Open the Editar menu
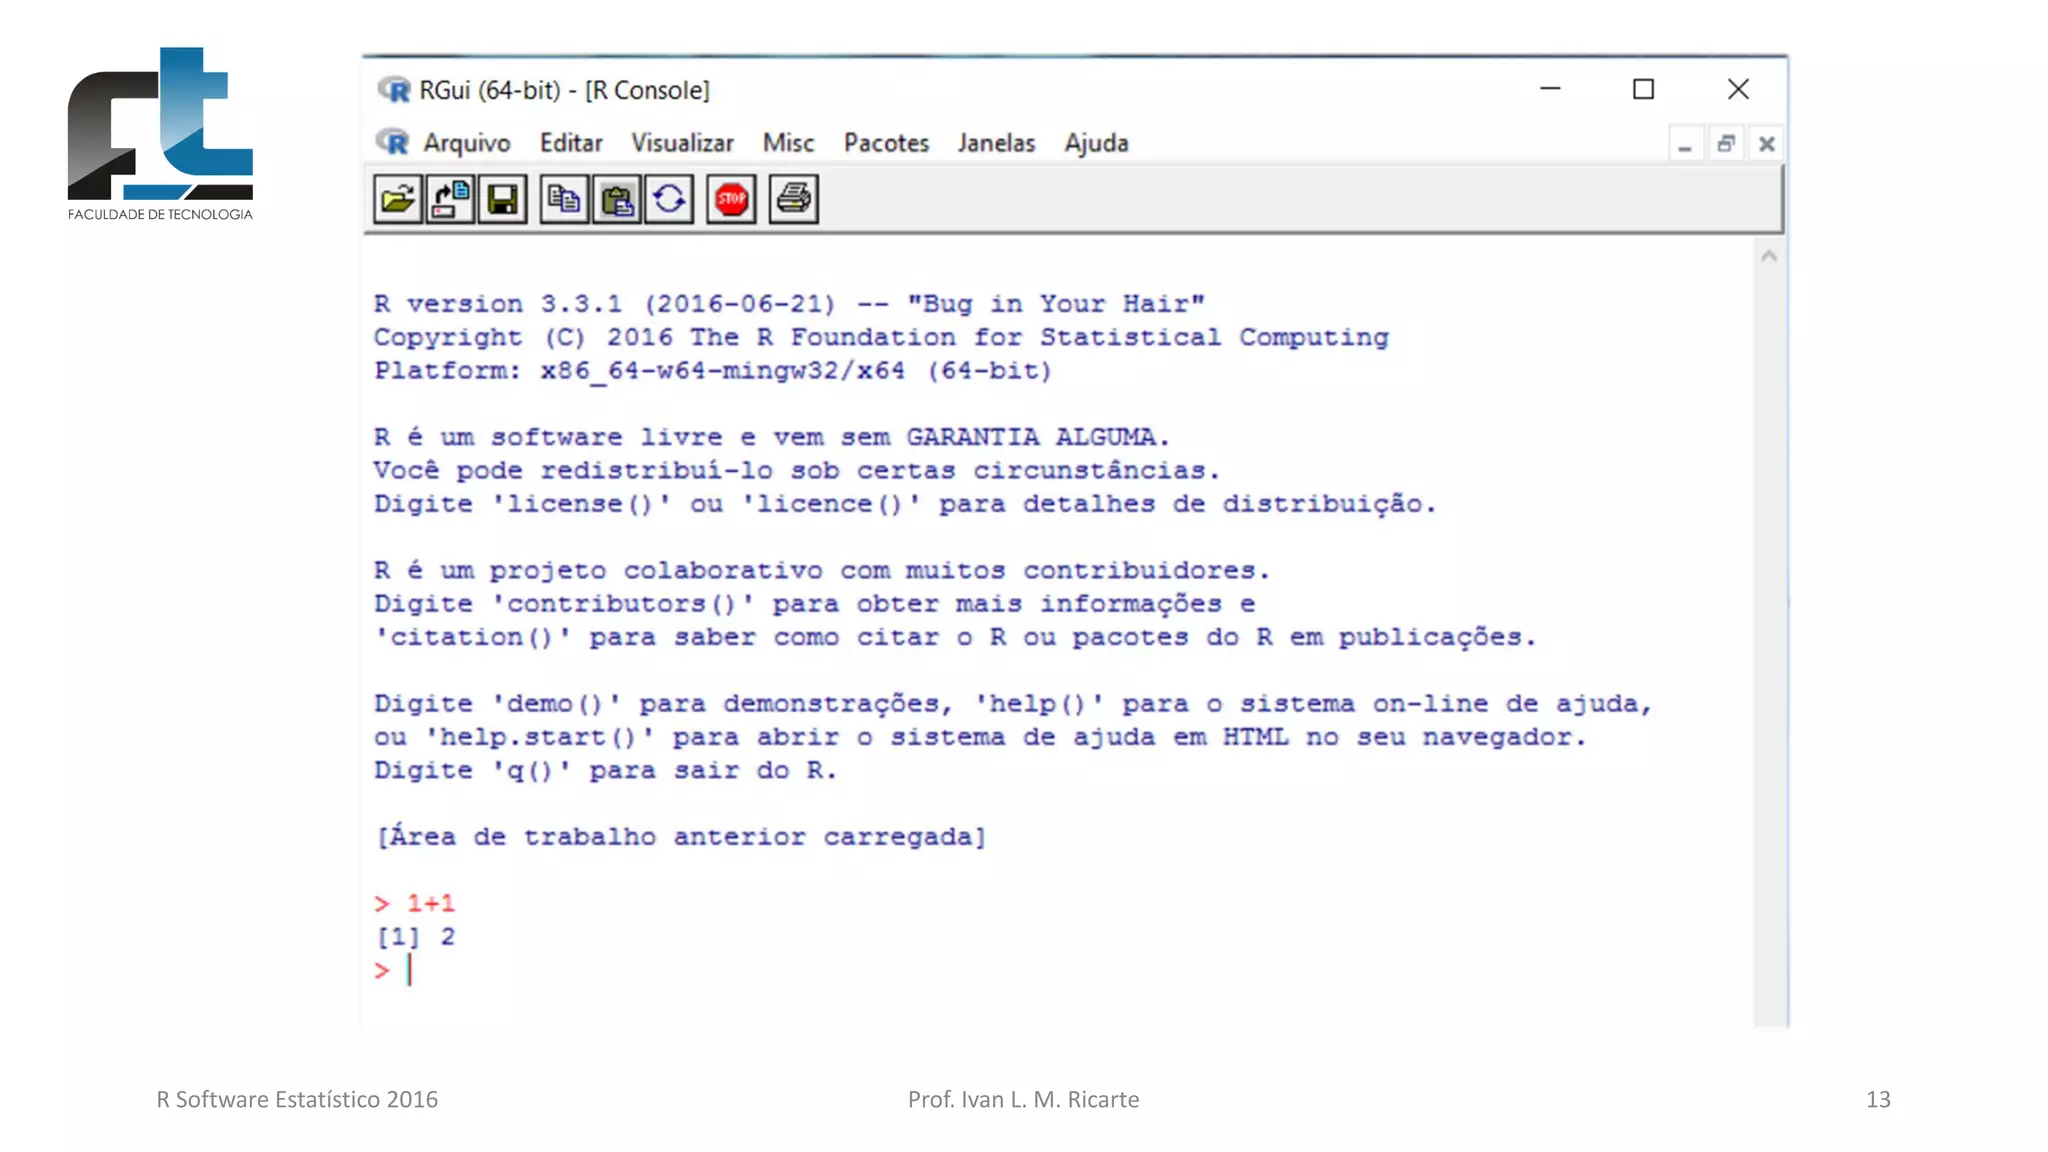Image resolution: width=2048 pixels, height=1152 pixels. tap(571, 143)
